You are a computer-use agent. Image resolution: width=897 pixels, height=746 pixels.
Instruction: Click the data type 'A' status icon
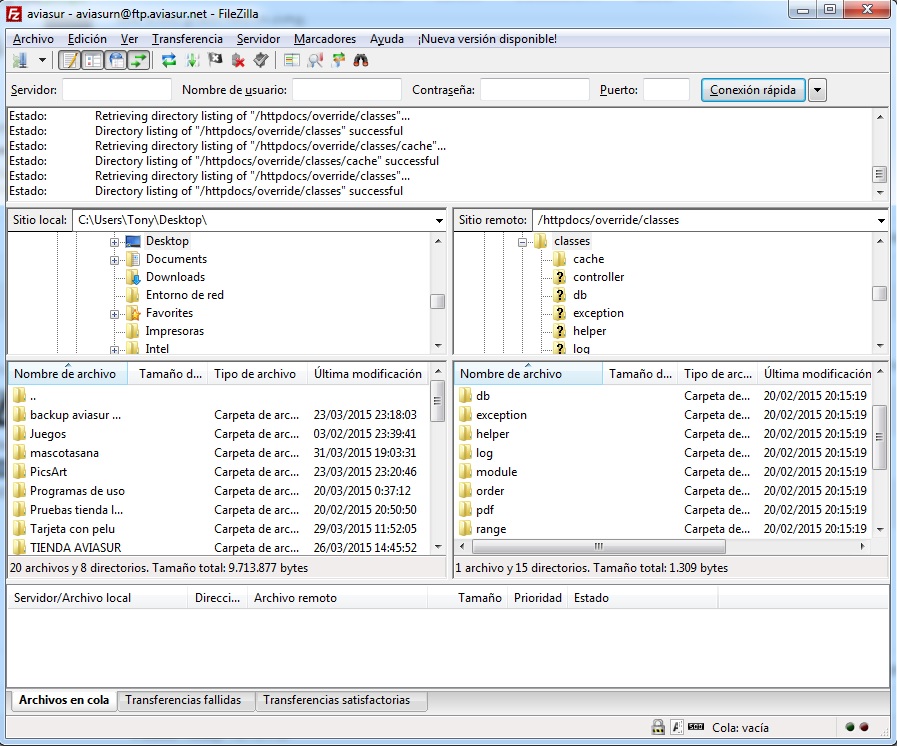click(677, 727)
